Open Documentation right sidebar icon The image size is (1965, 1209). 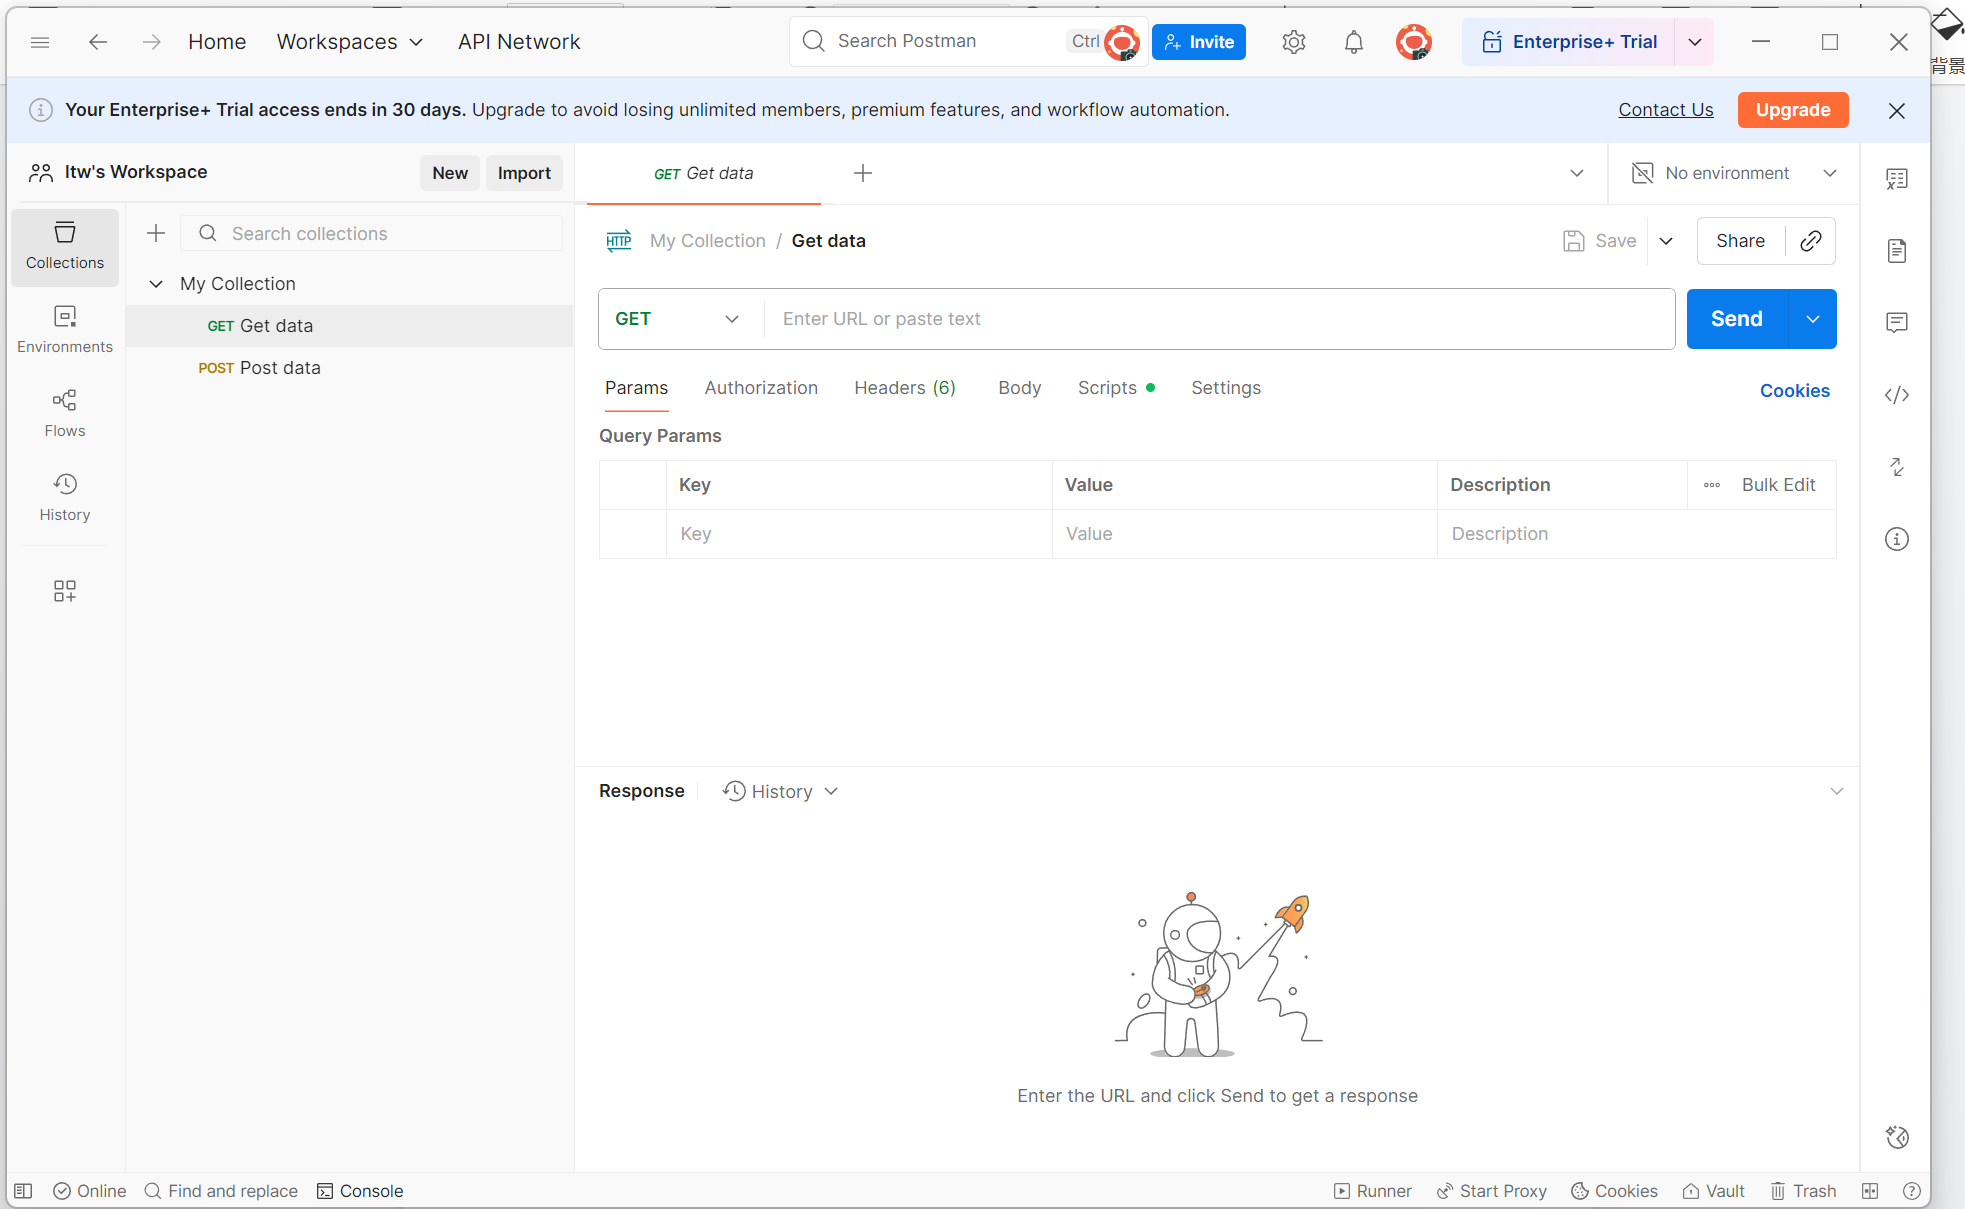(x=1897, y=251)
